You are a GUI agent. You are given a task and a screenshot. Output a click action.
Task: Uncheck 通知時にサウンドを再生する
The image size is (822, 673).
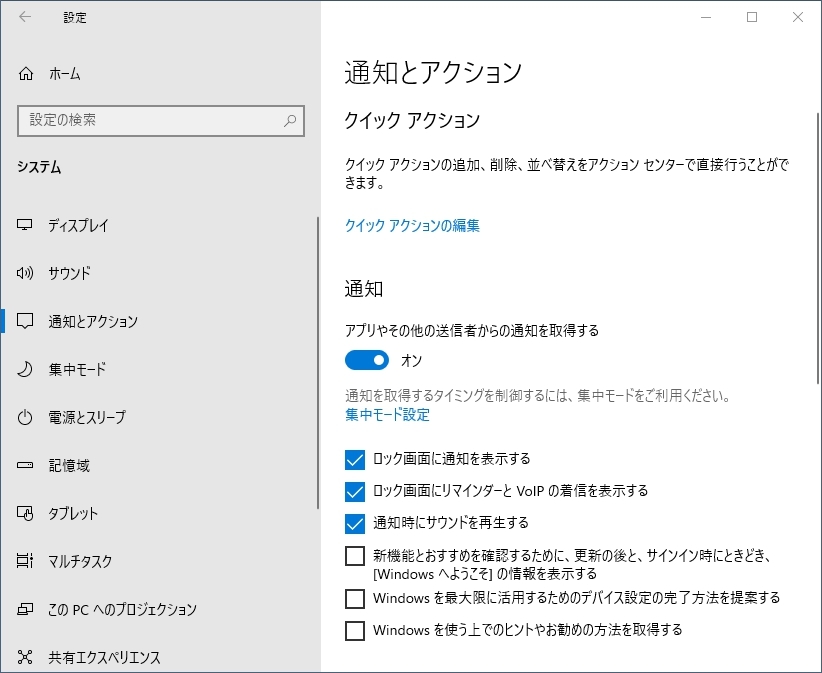point(355,524)
